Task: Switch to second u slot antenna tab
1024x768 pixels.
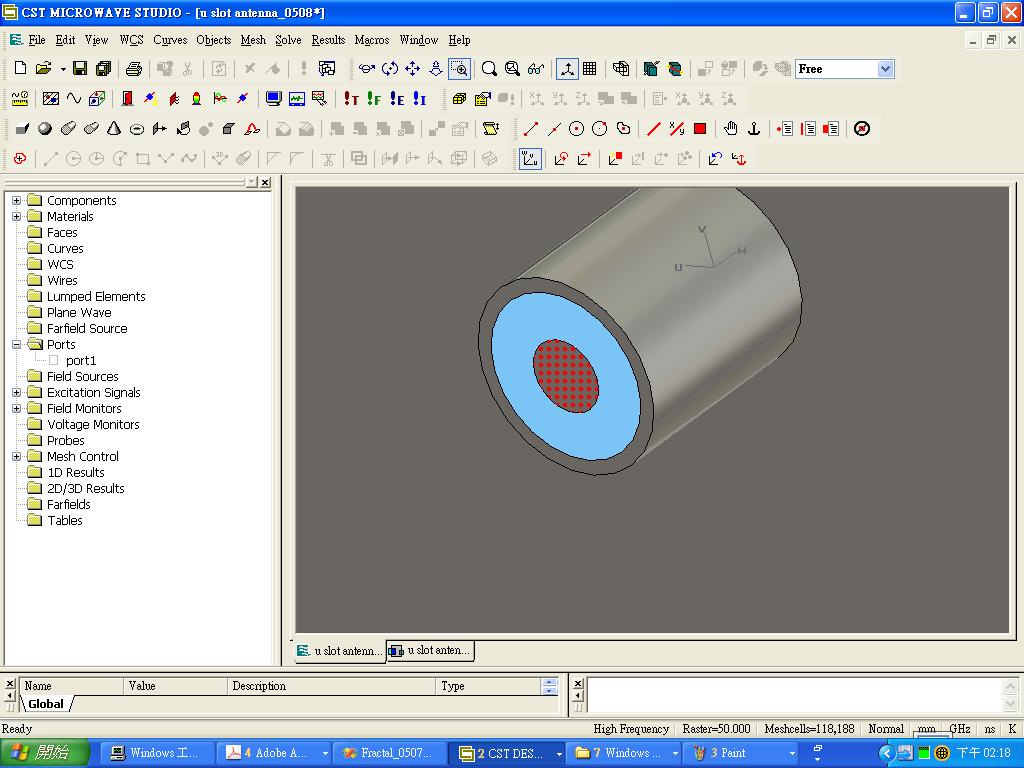Action: tap(430, 650)
